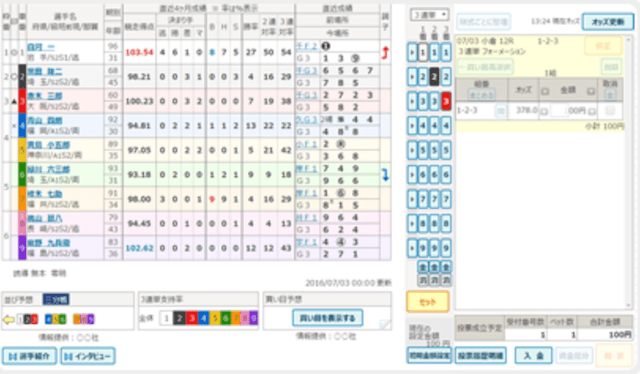Click 買い目を表示する button
This screenshot has height=374, width=640.
pos(328,318)
